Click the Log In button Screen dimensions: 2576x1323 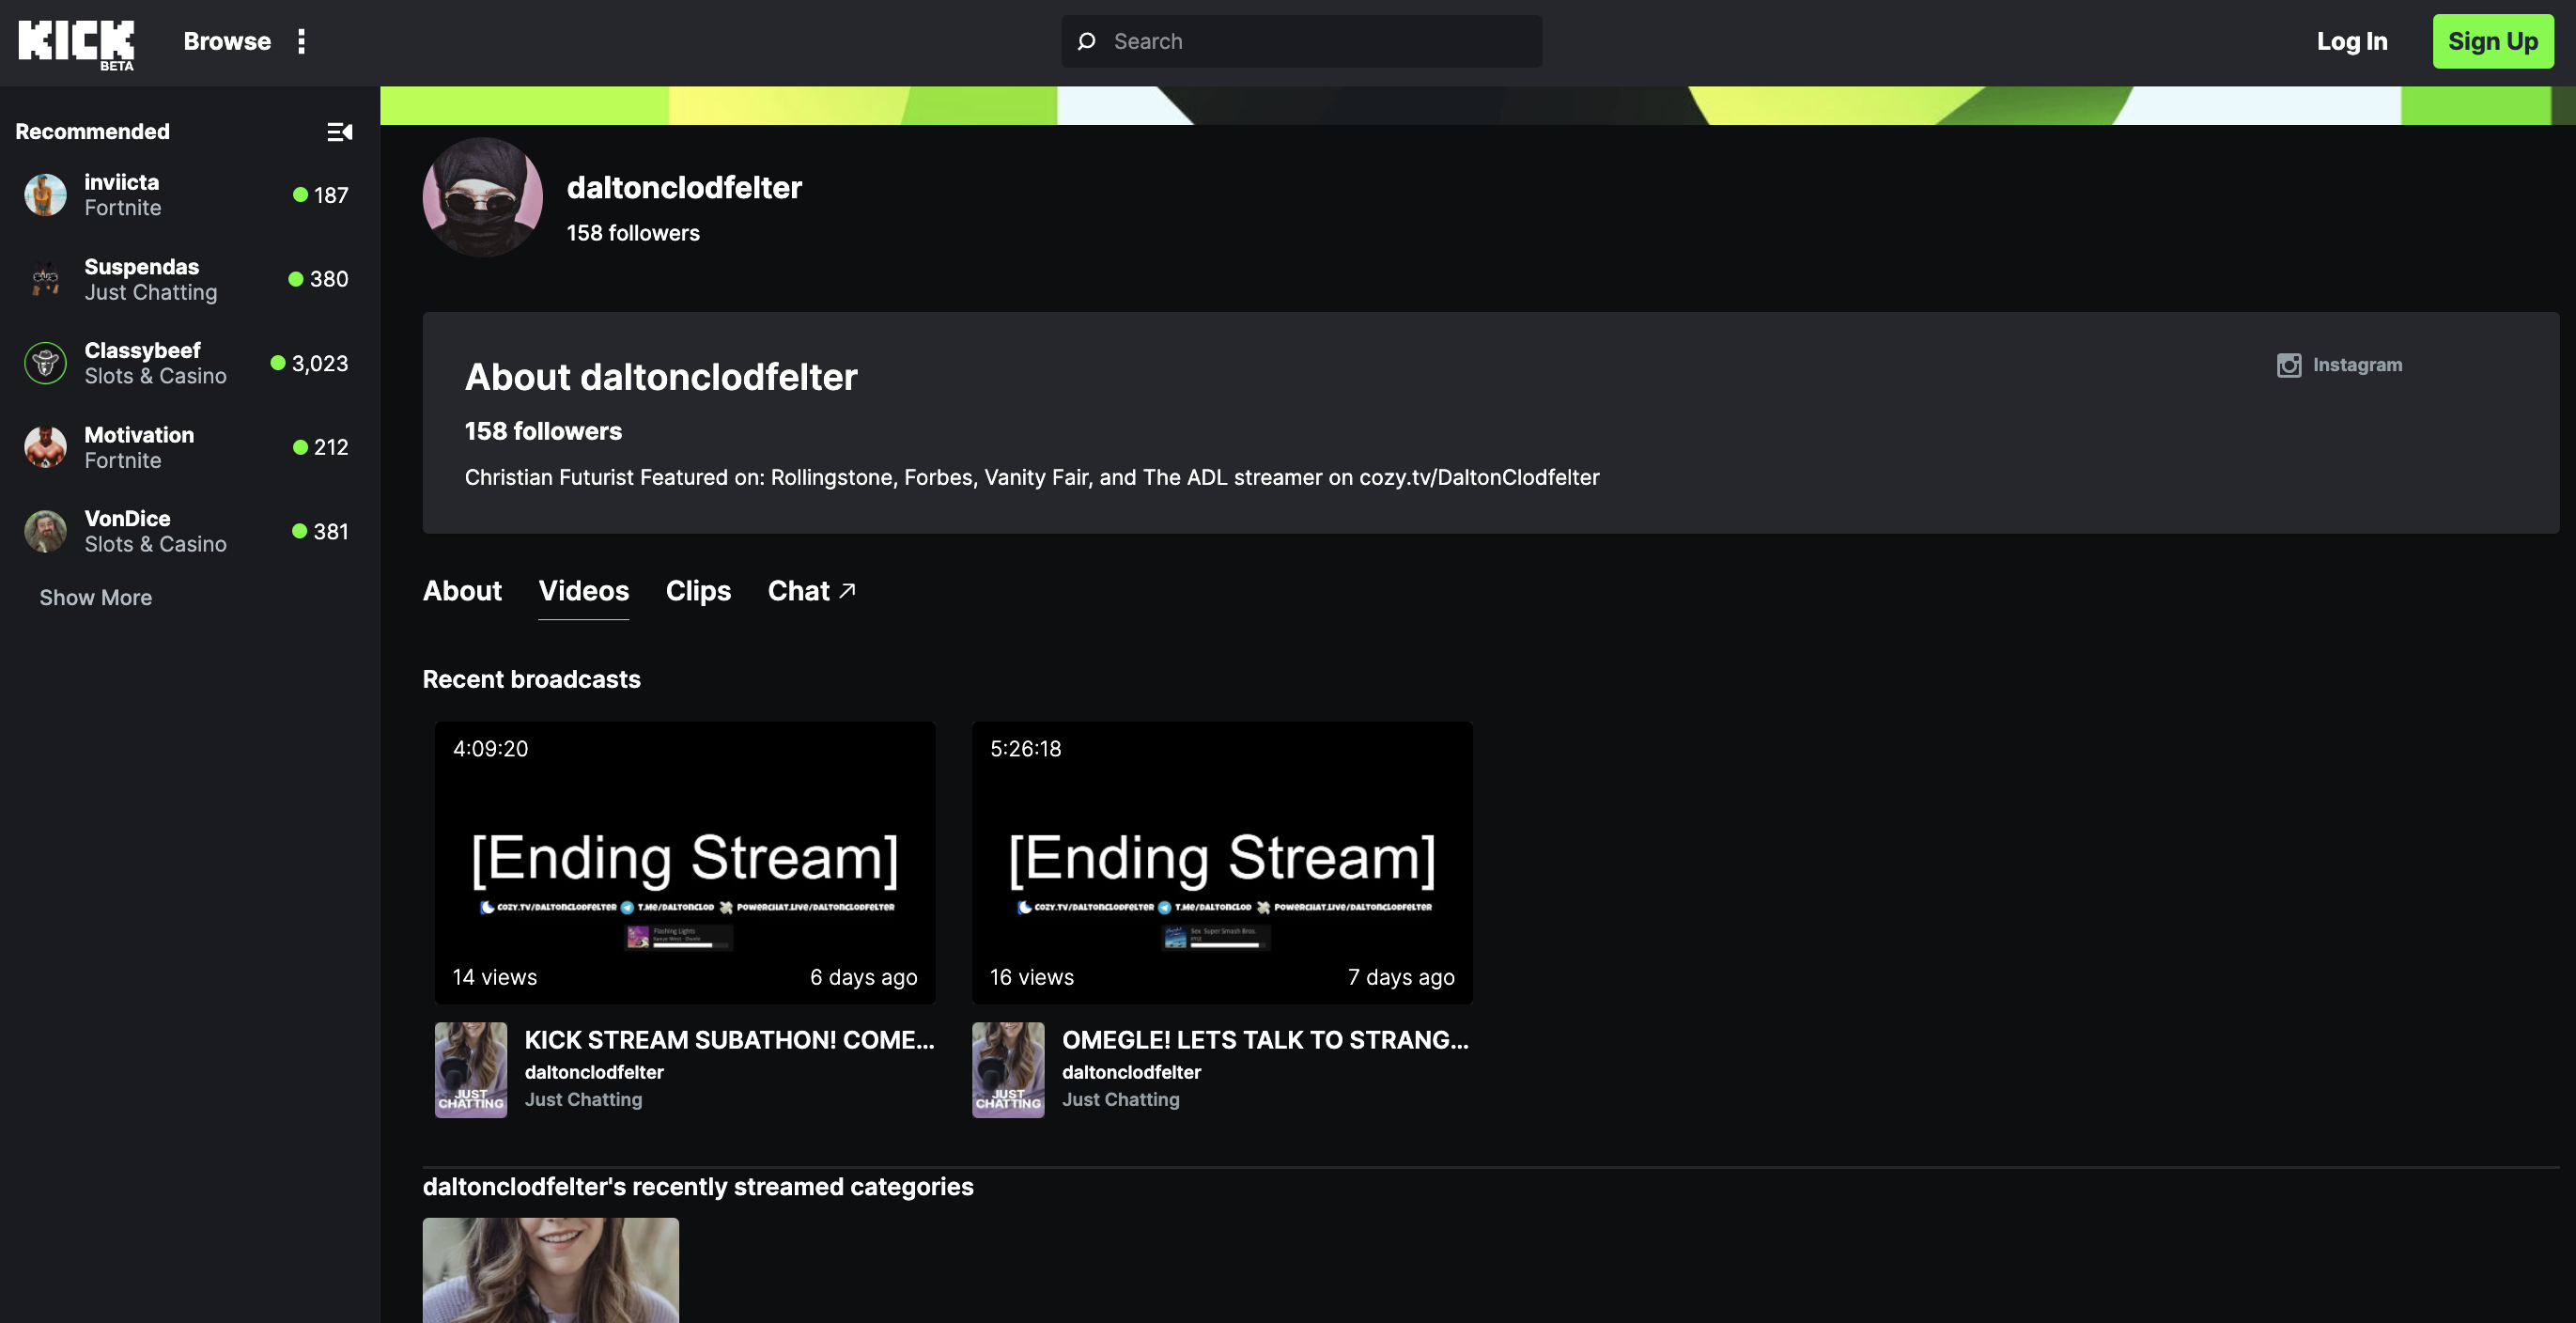click(x=2351, y=42)
